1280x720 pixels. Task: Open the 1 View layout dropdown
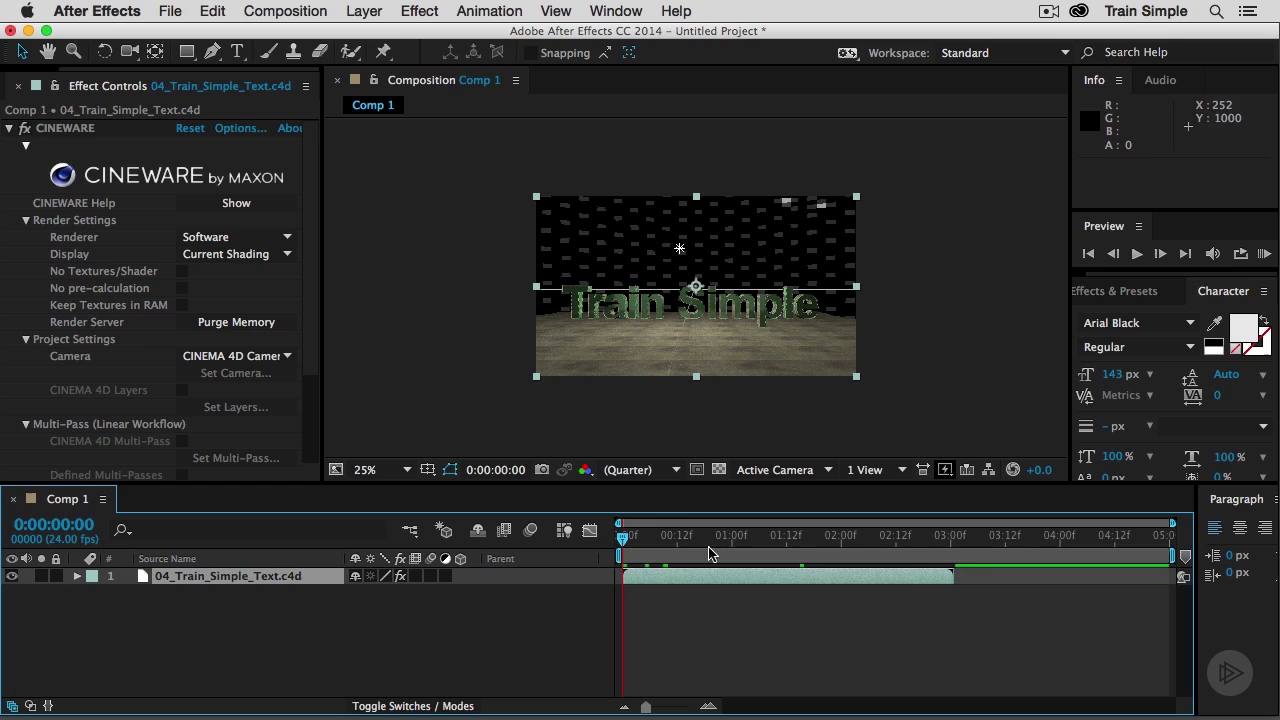(877, 470)
